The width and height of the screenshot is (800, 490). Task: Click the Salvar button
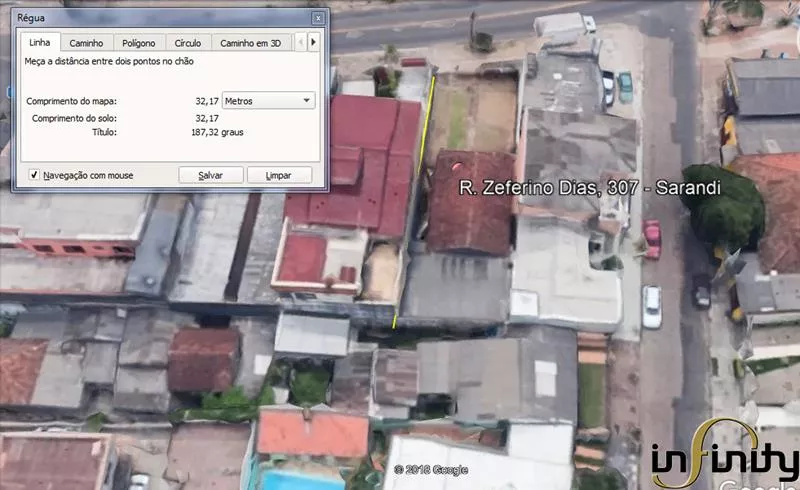point(211,175)
